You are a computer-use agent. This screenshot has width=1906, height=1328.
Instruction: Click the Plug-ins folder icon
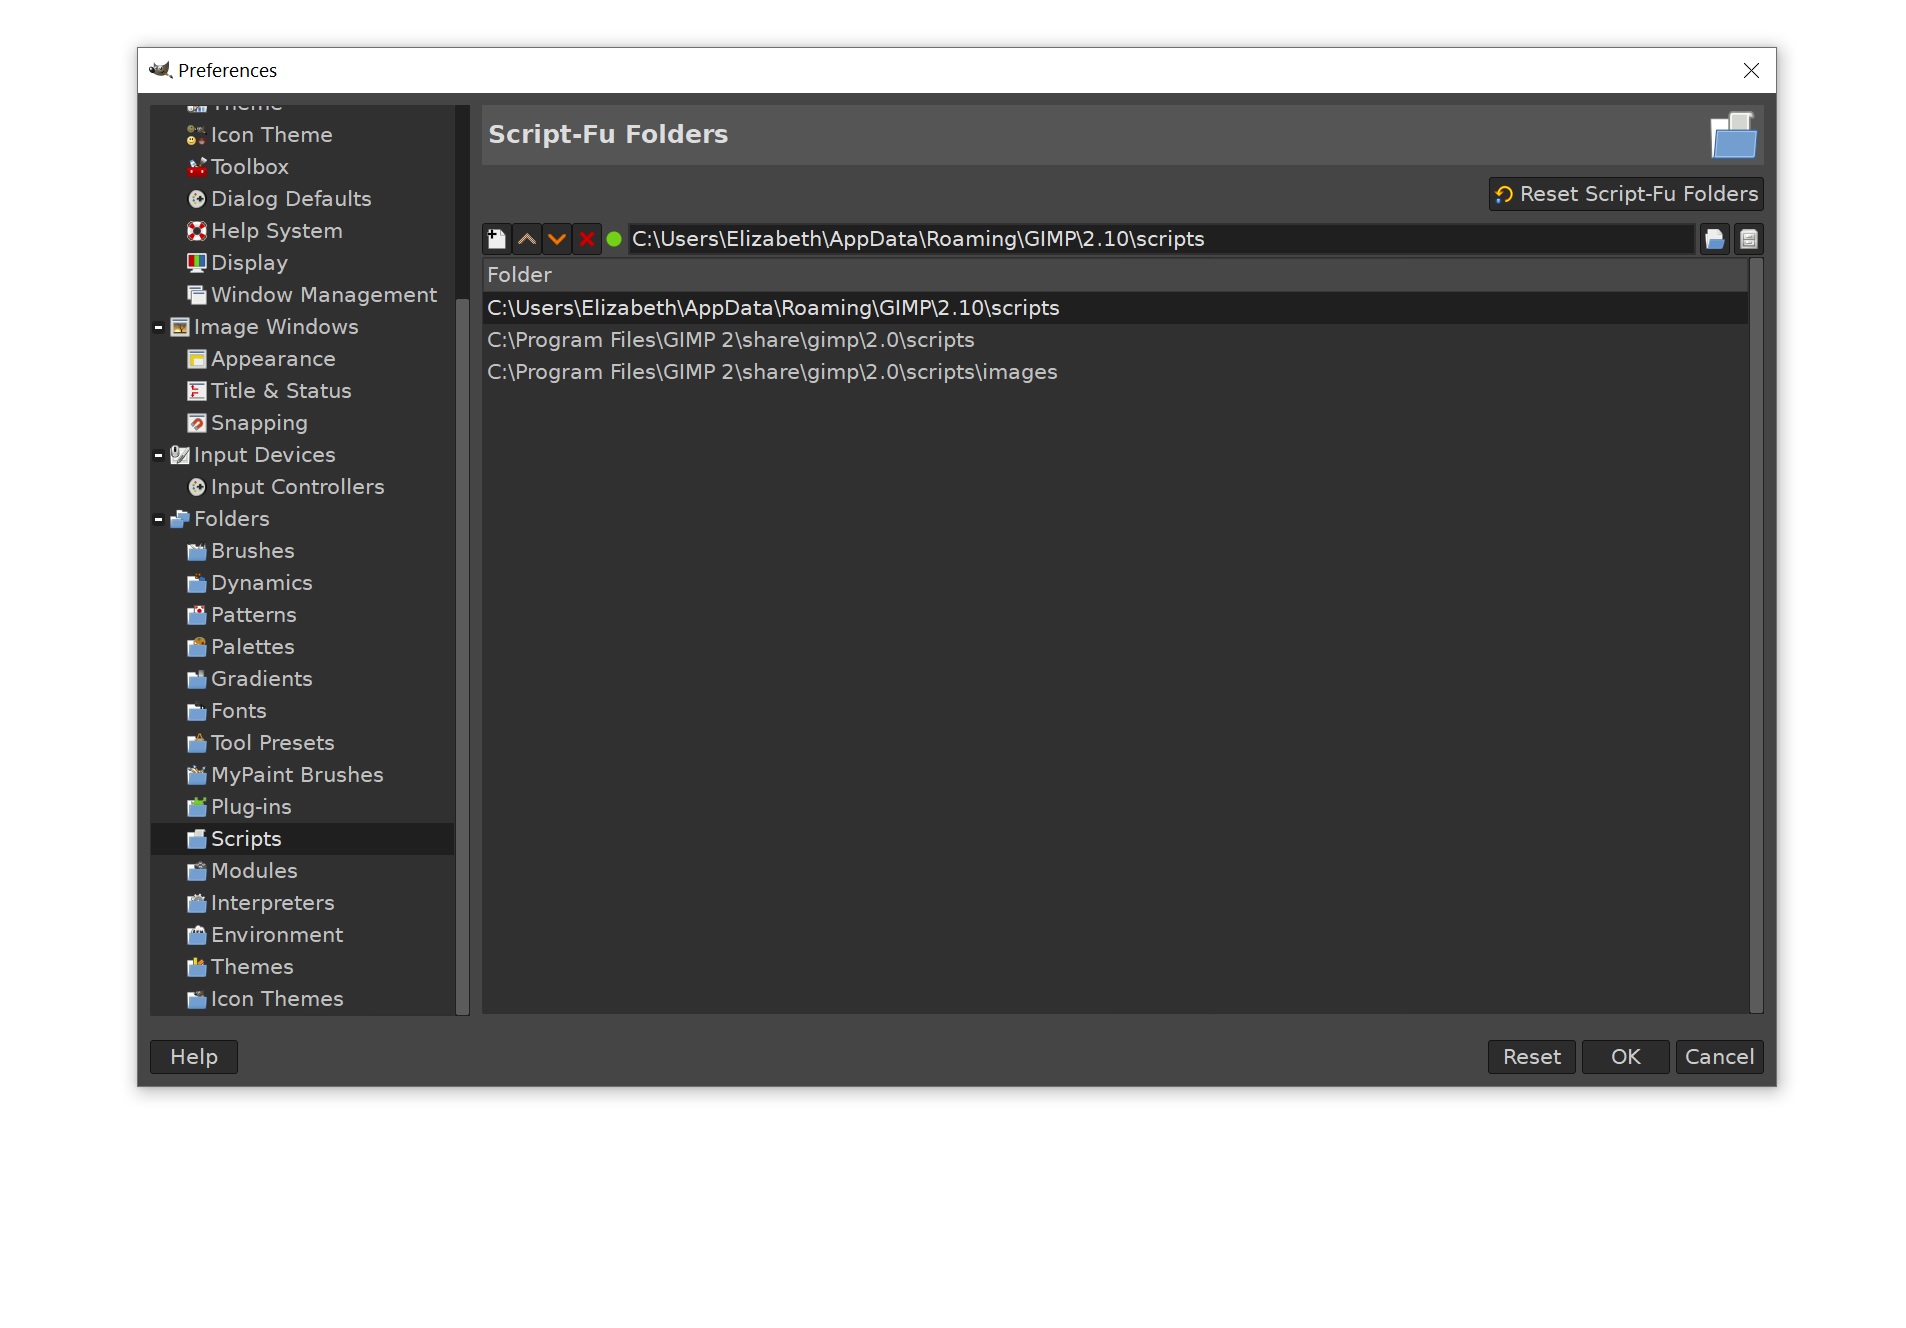(196, 807)
